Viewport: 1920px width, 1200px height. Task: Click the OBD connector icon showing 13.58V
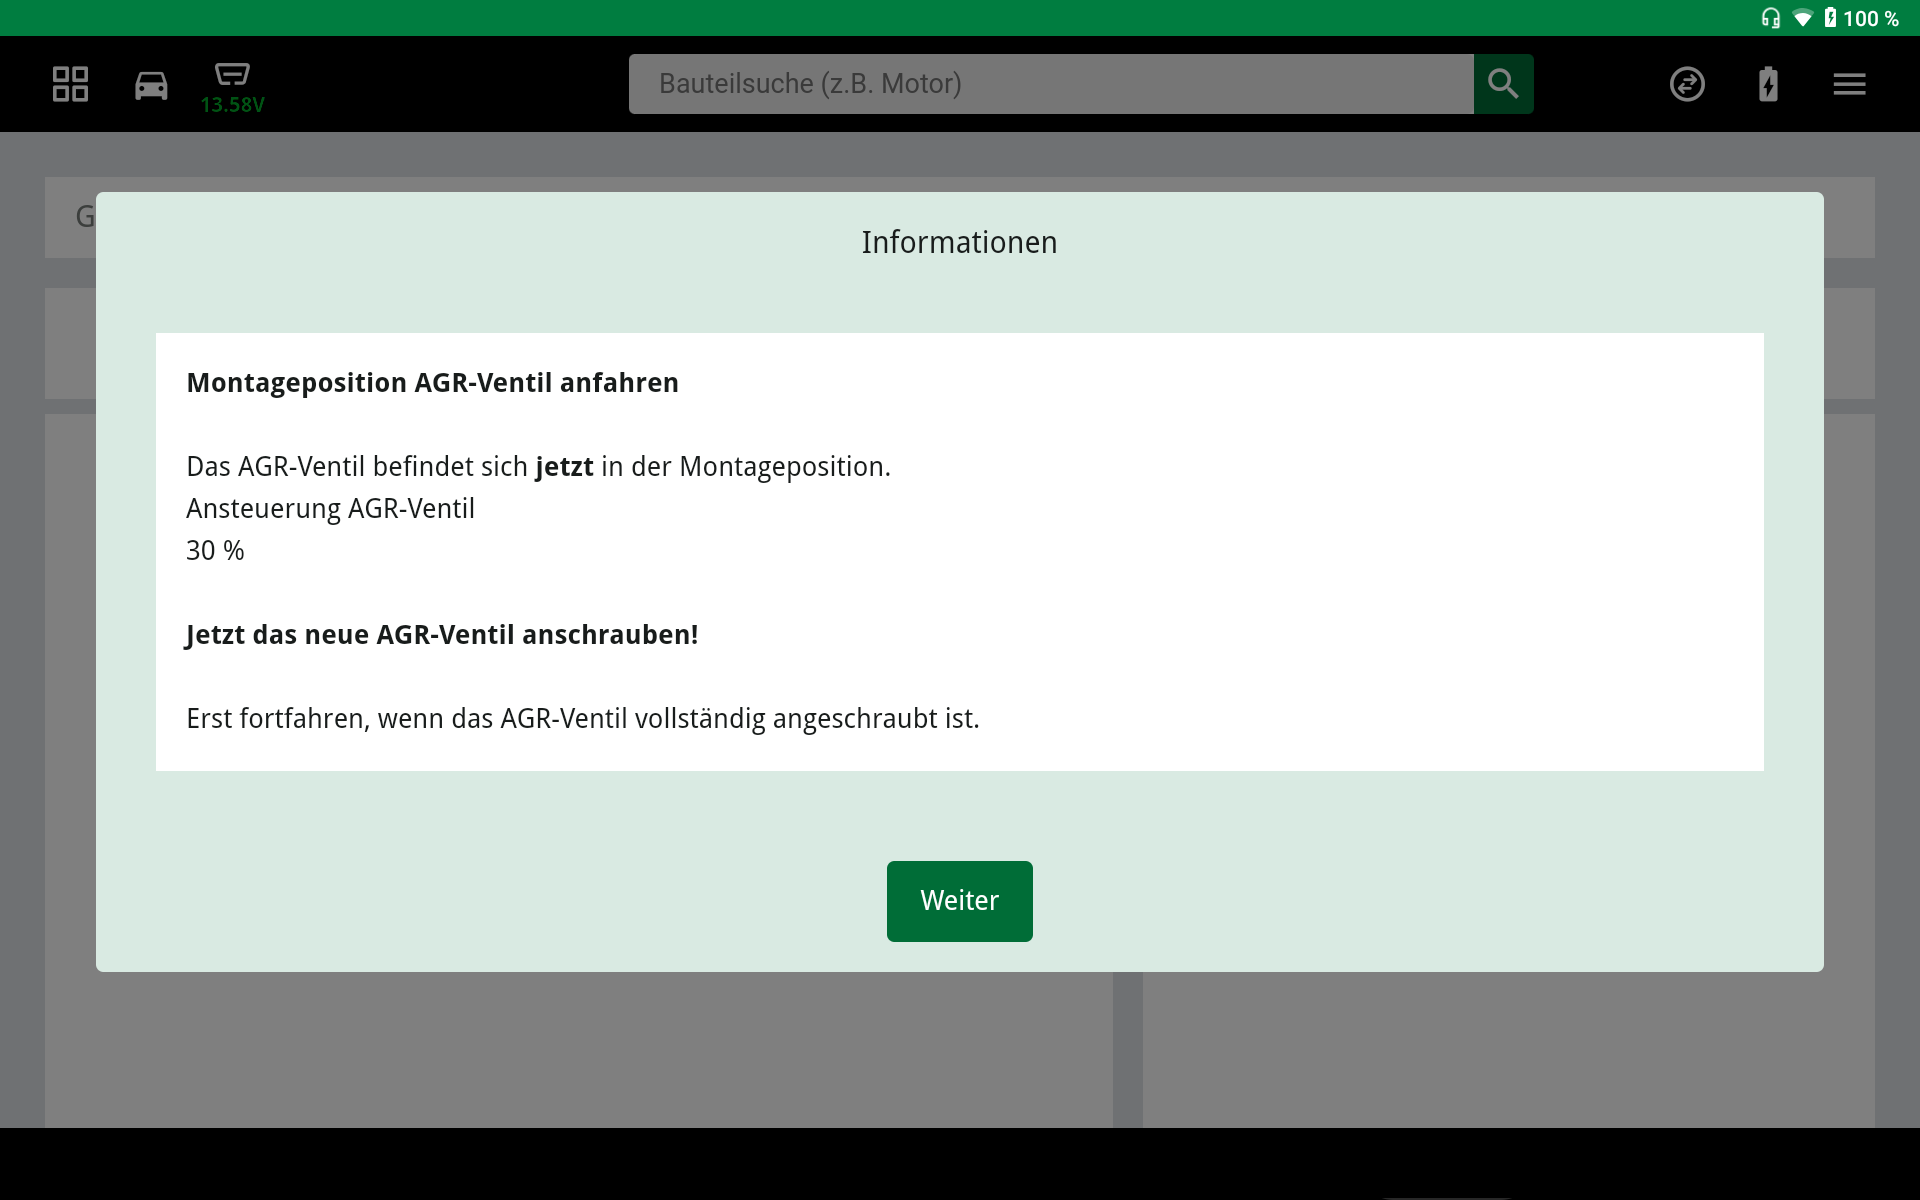point(231,75)
